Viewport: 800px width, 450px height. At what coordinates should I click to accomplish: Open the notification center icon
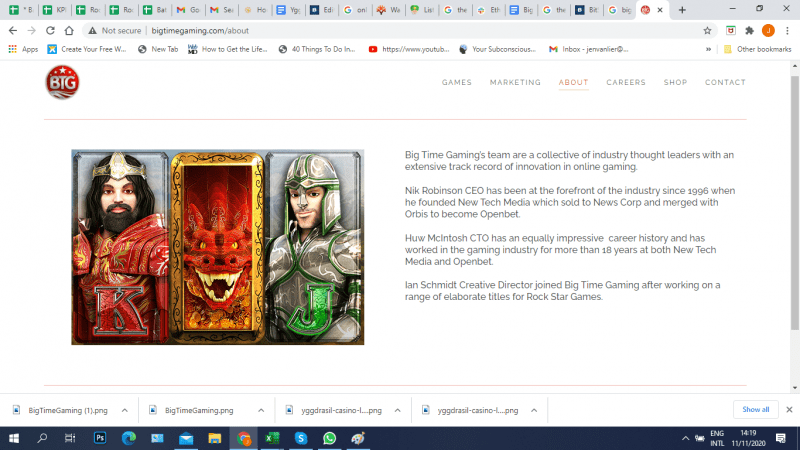(x=781, y=438)
